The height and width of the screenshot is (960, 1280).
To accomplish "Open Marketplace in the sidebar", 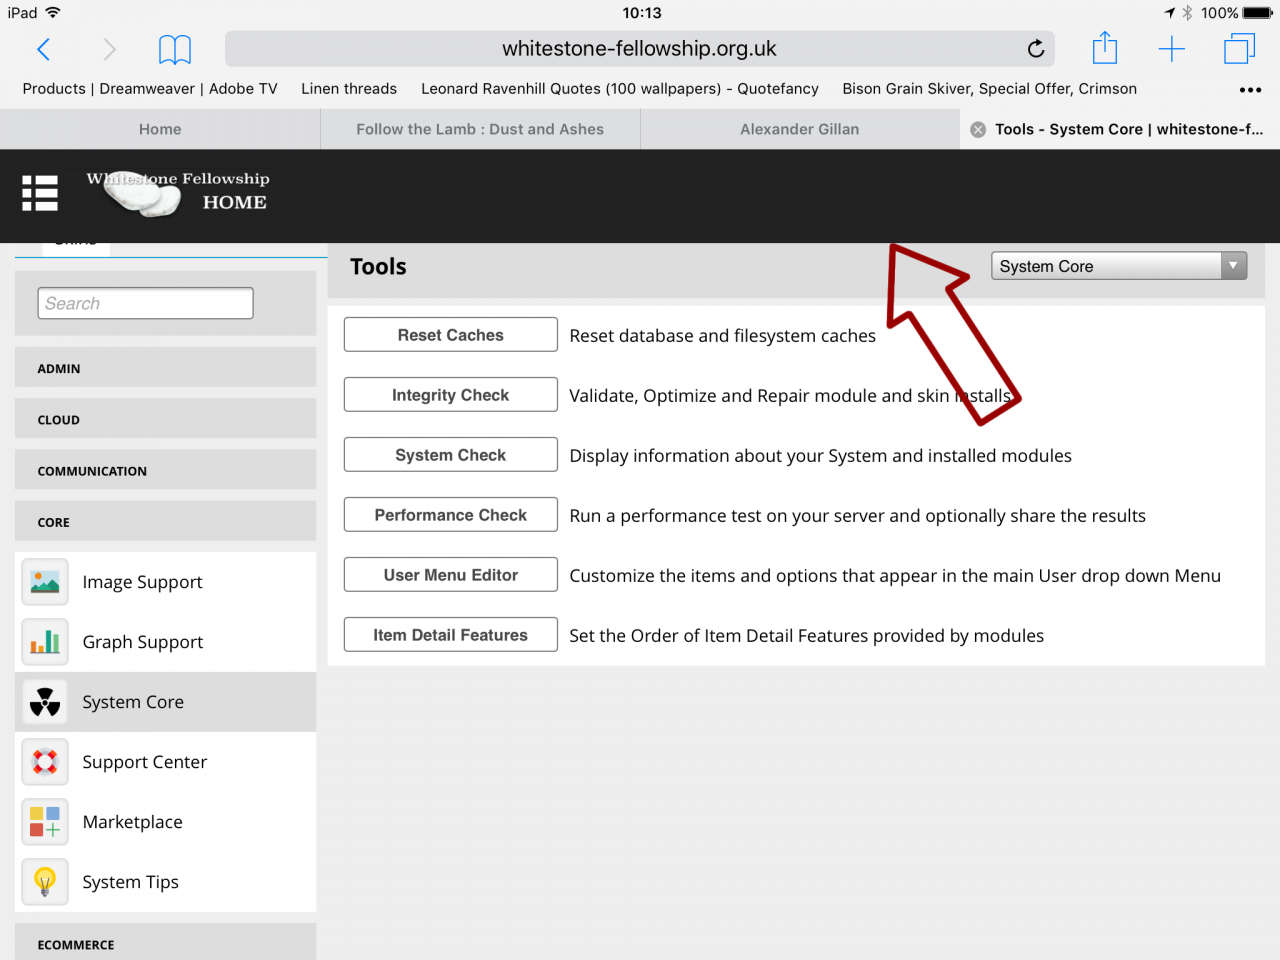I will pyautogui.click(x=165, y=822).
